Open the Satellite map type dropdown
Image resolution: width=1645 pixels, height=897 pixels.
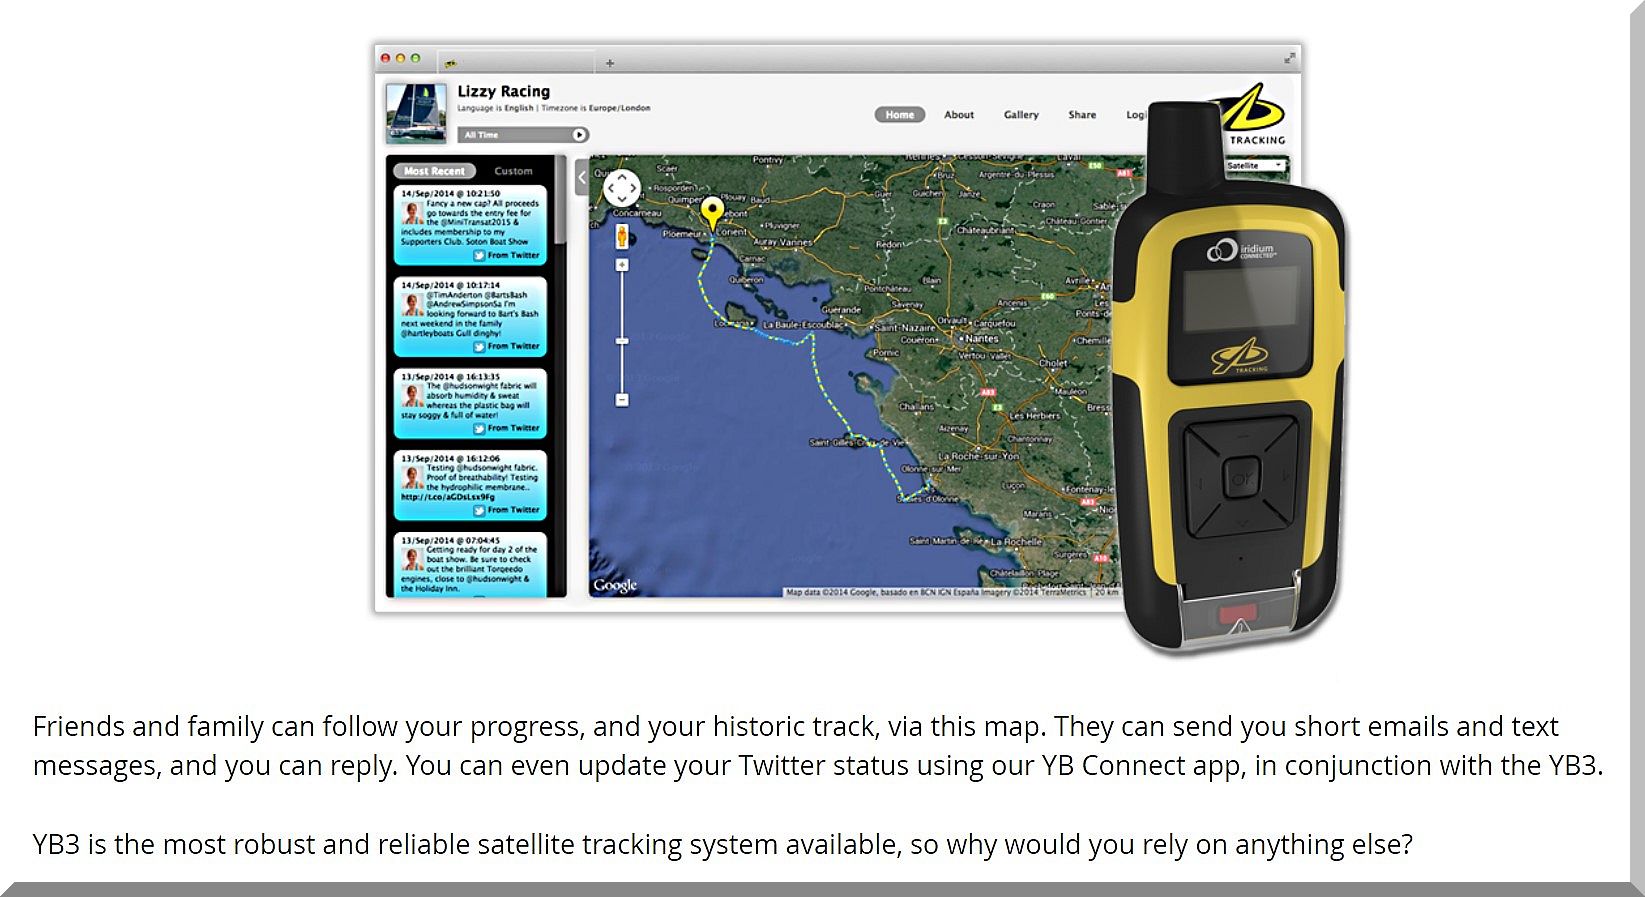(1255, 165)
